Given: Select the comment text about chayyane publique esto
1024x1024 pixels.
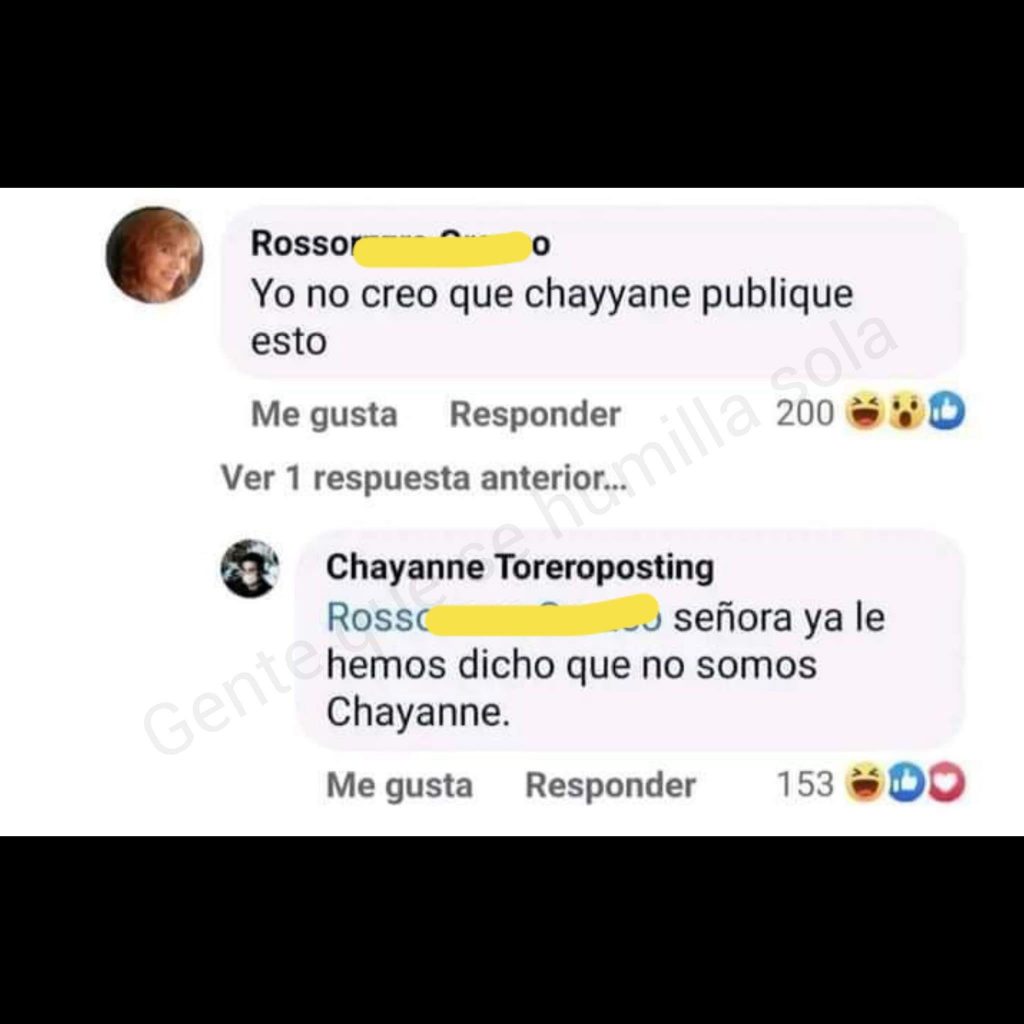Looking at the screenshot, I should tap(552, 317).
